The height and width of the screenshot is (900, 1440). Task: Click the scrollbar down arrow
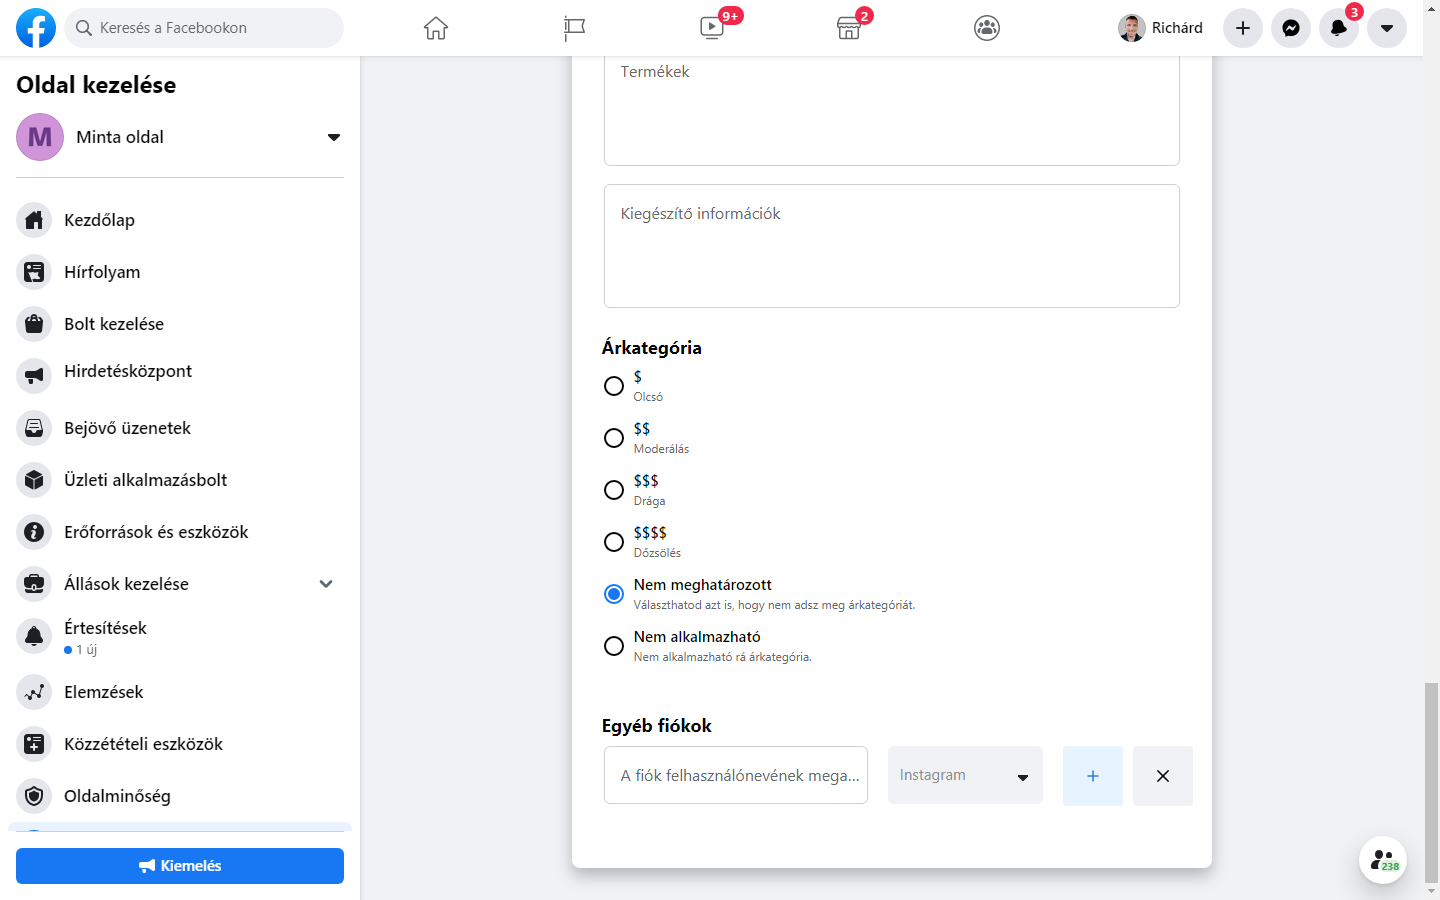tap(1431, 891)
